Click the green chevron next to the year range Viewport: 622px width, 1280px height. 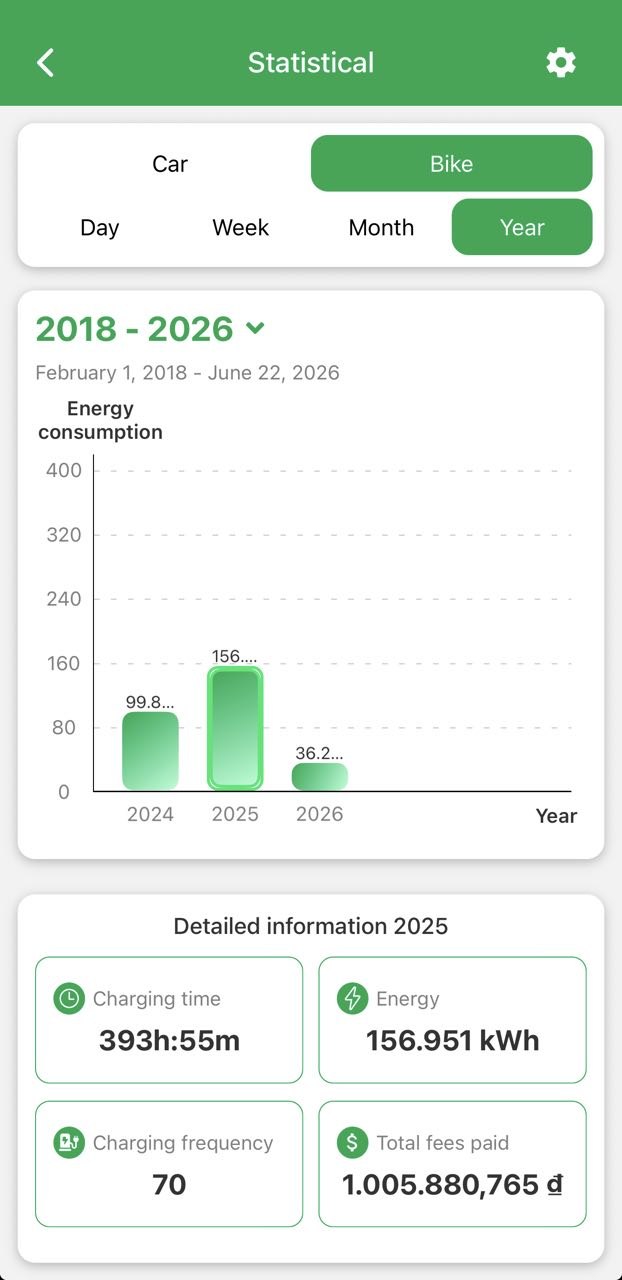pos(256,328)
